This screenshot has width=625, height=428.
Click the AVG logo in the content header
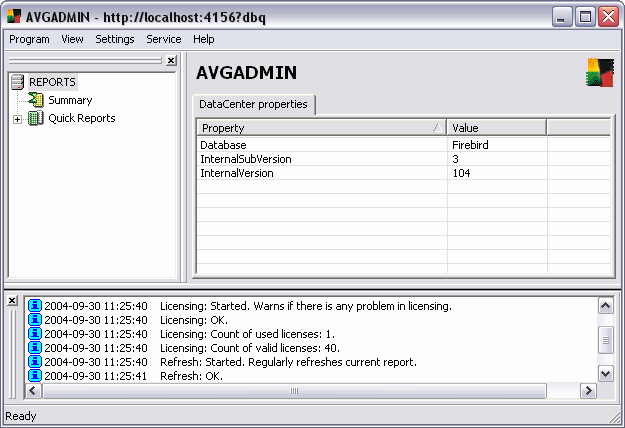coord(600,73)
